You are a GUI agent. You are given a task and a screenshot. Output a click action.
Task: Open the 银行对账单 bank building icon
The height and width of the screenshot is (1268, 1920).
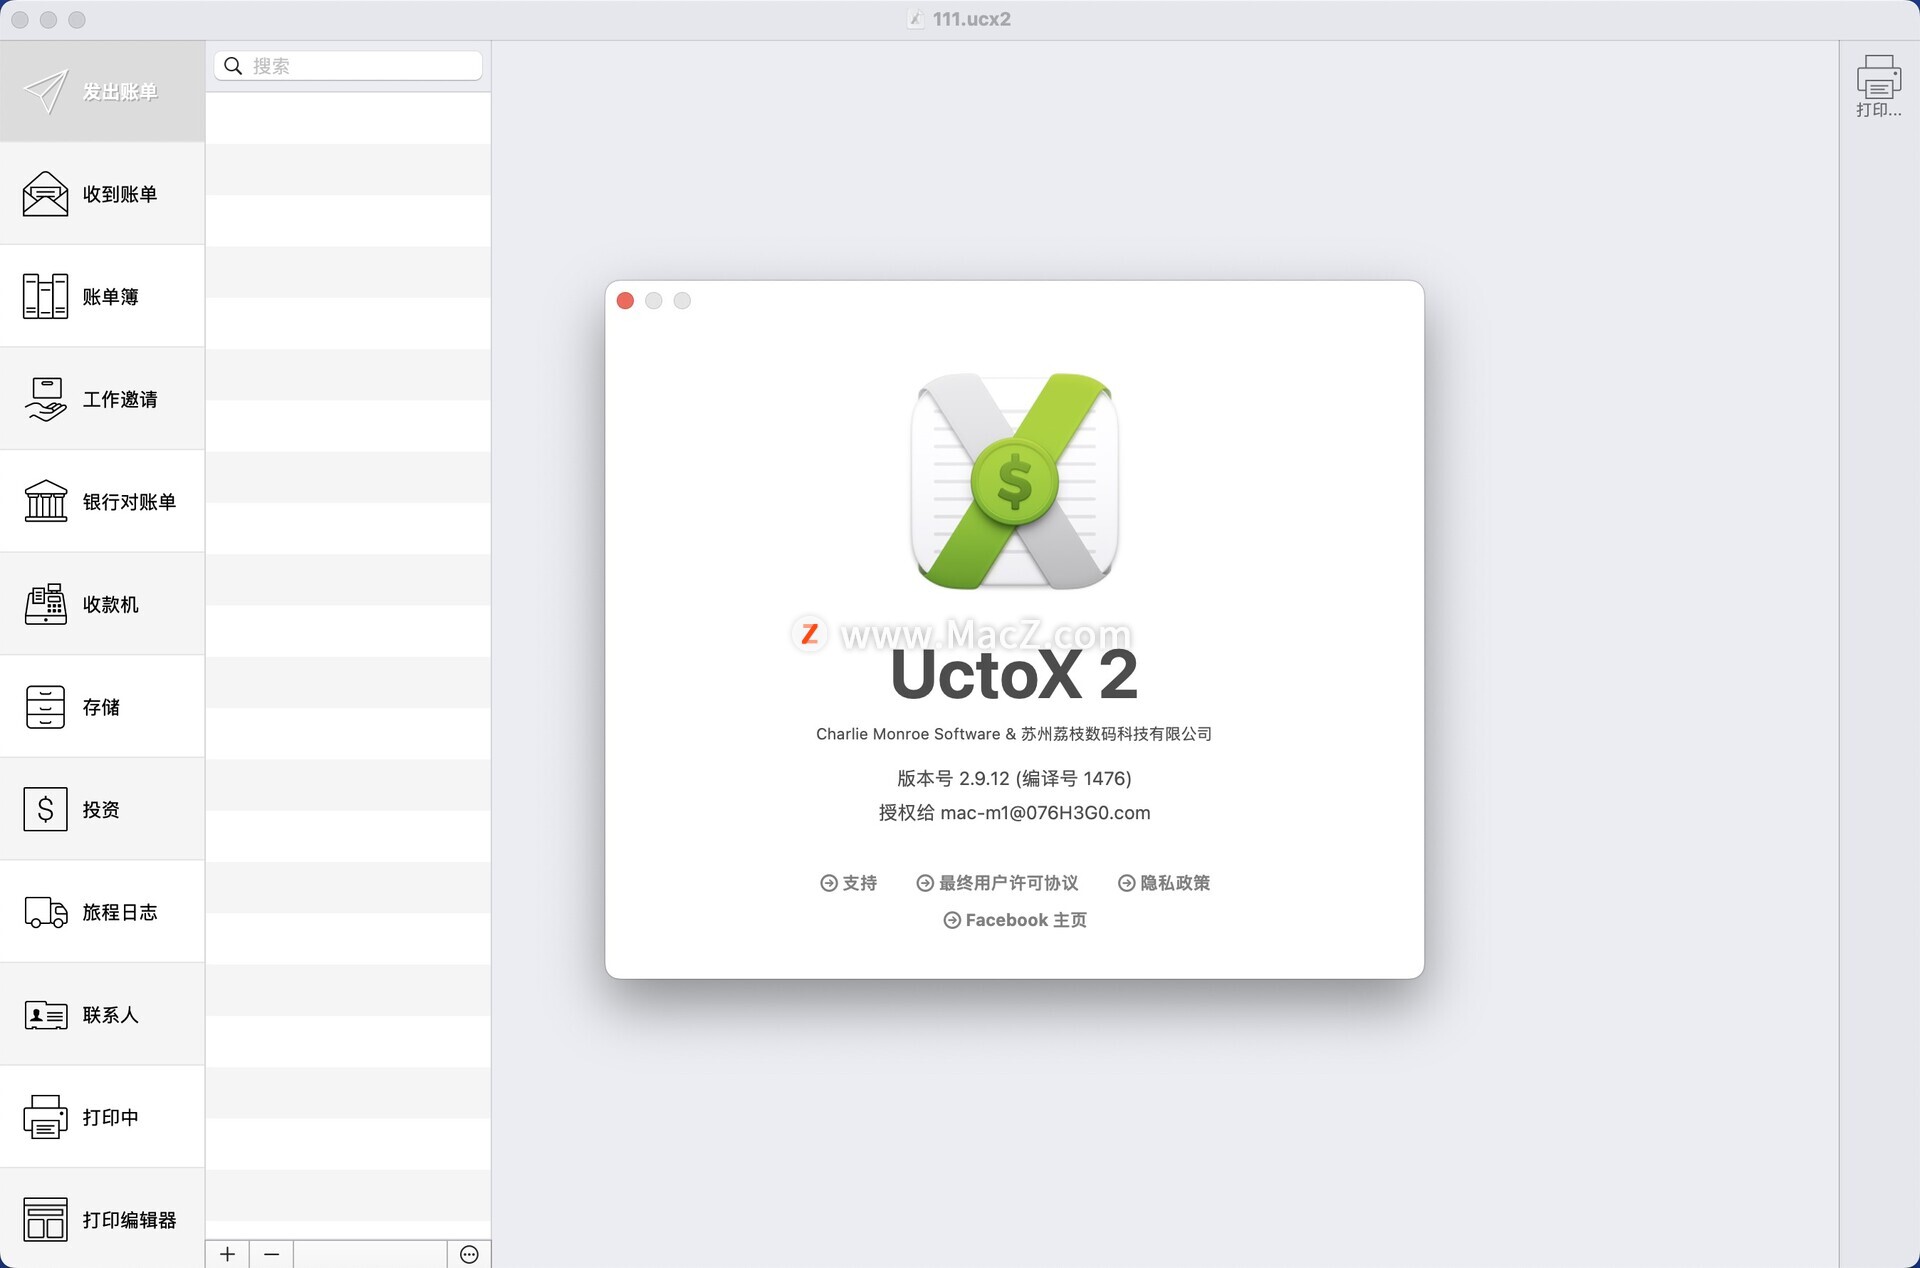pyautogui.click(x=45, y=501)
